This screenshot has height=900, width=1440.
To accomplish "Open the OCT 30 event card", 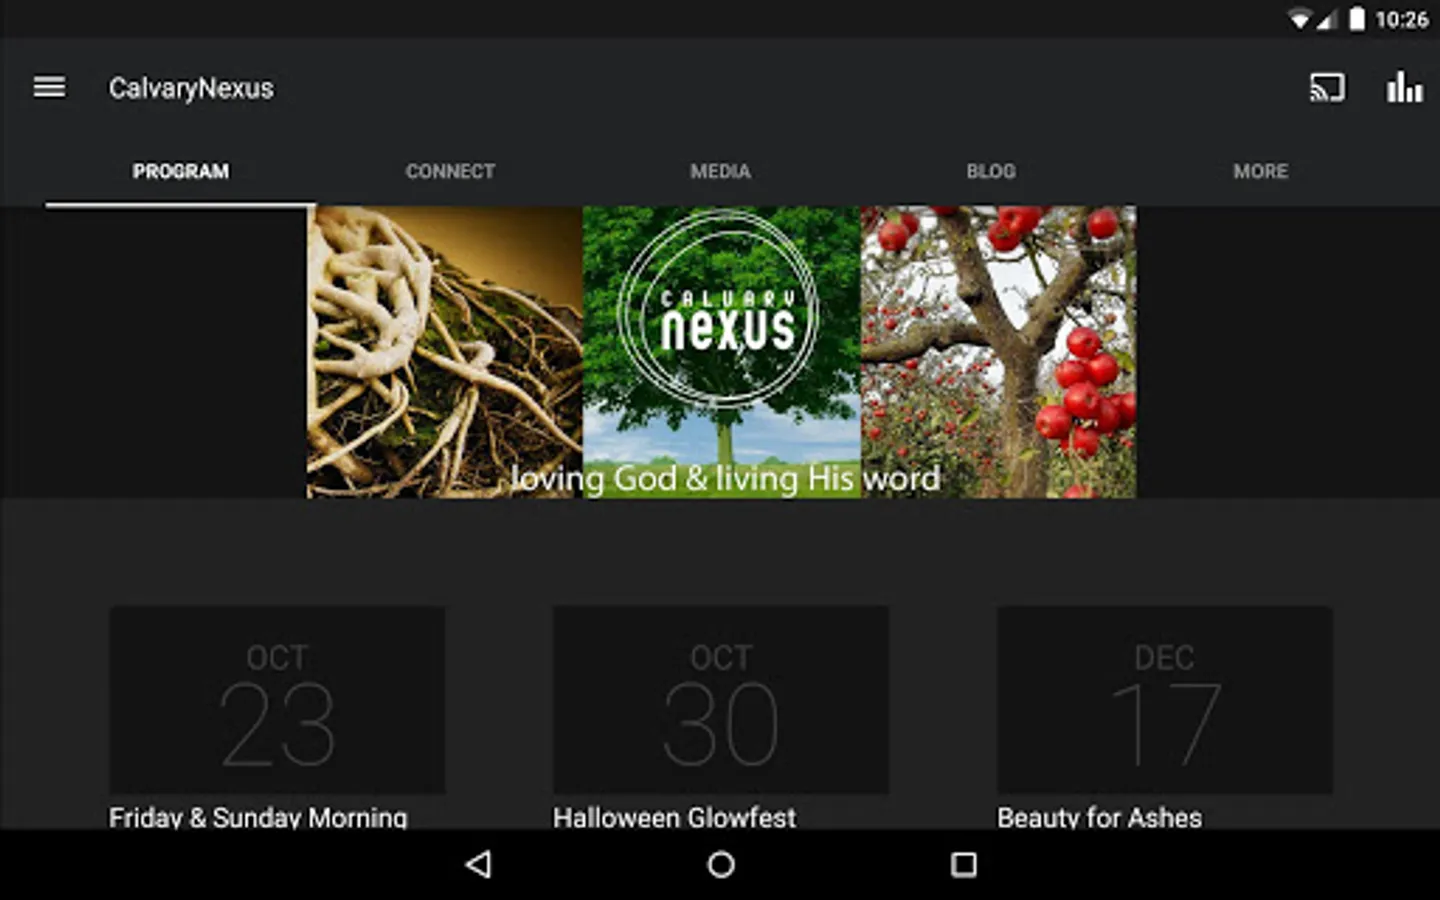I will [721, 700].
